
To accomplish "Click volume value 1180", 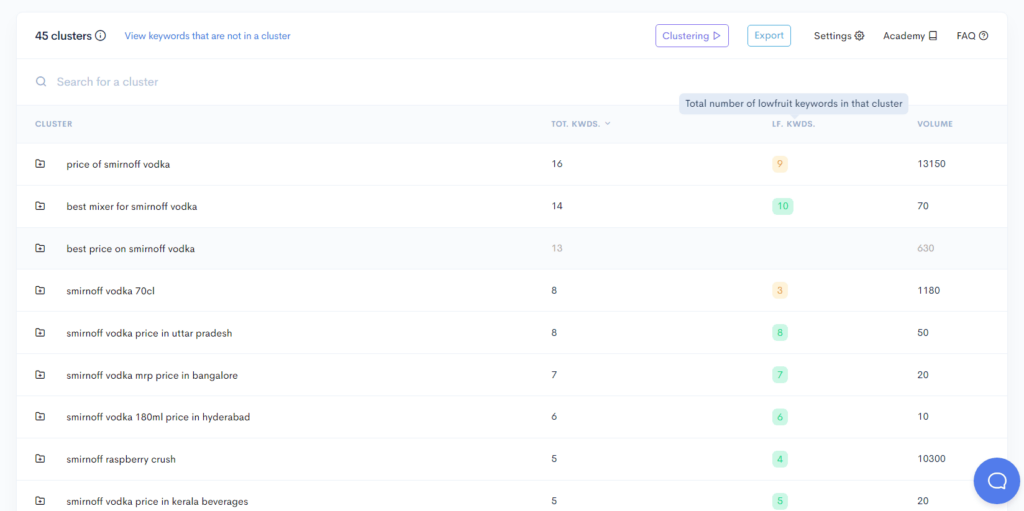I will tap(929, 291).
